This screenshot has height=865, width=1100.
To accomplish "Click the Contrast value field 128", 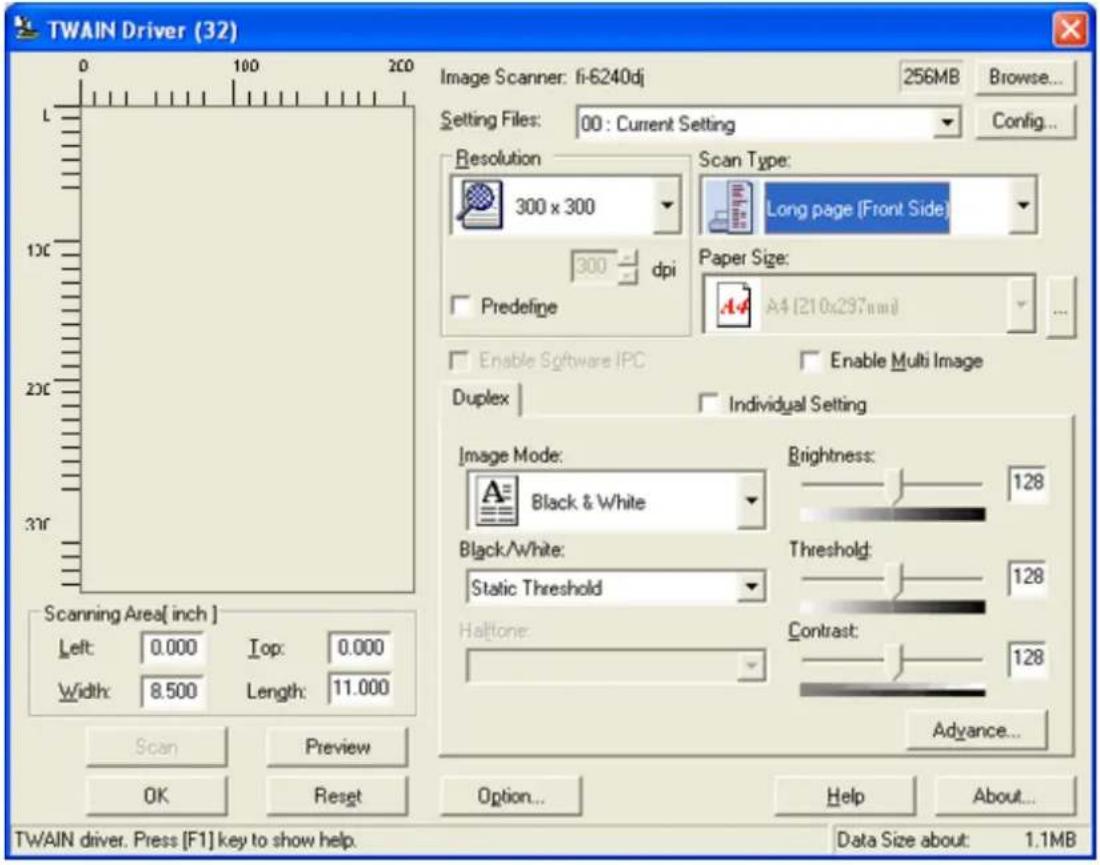I will tap(1028, 657).
